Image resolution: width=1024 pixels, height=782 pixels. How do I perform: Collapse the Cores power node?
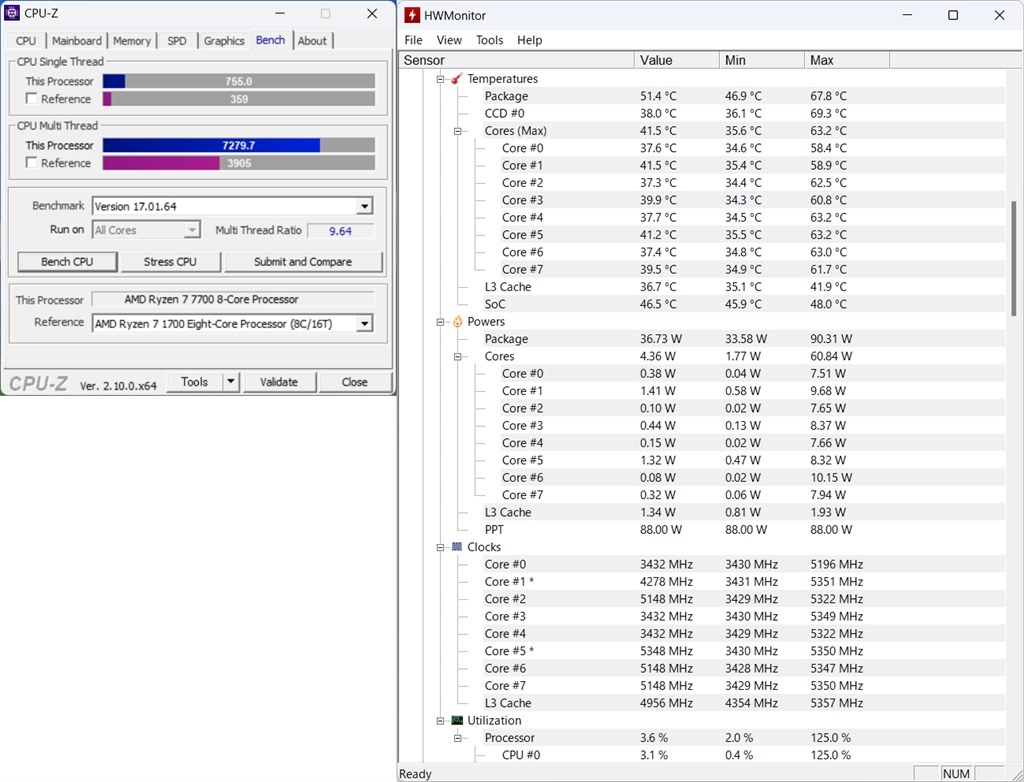click(458, 356)
